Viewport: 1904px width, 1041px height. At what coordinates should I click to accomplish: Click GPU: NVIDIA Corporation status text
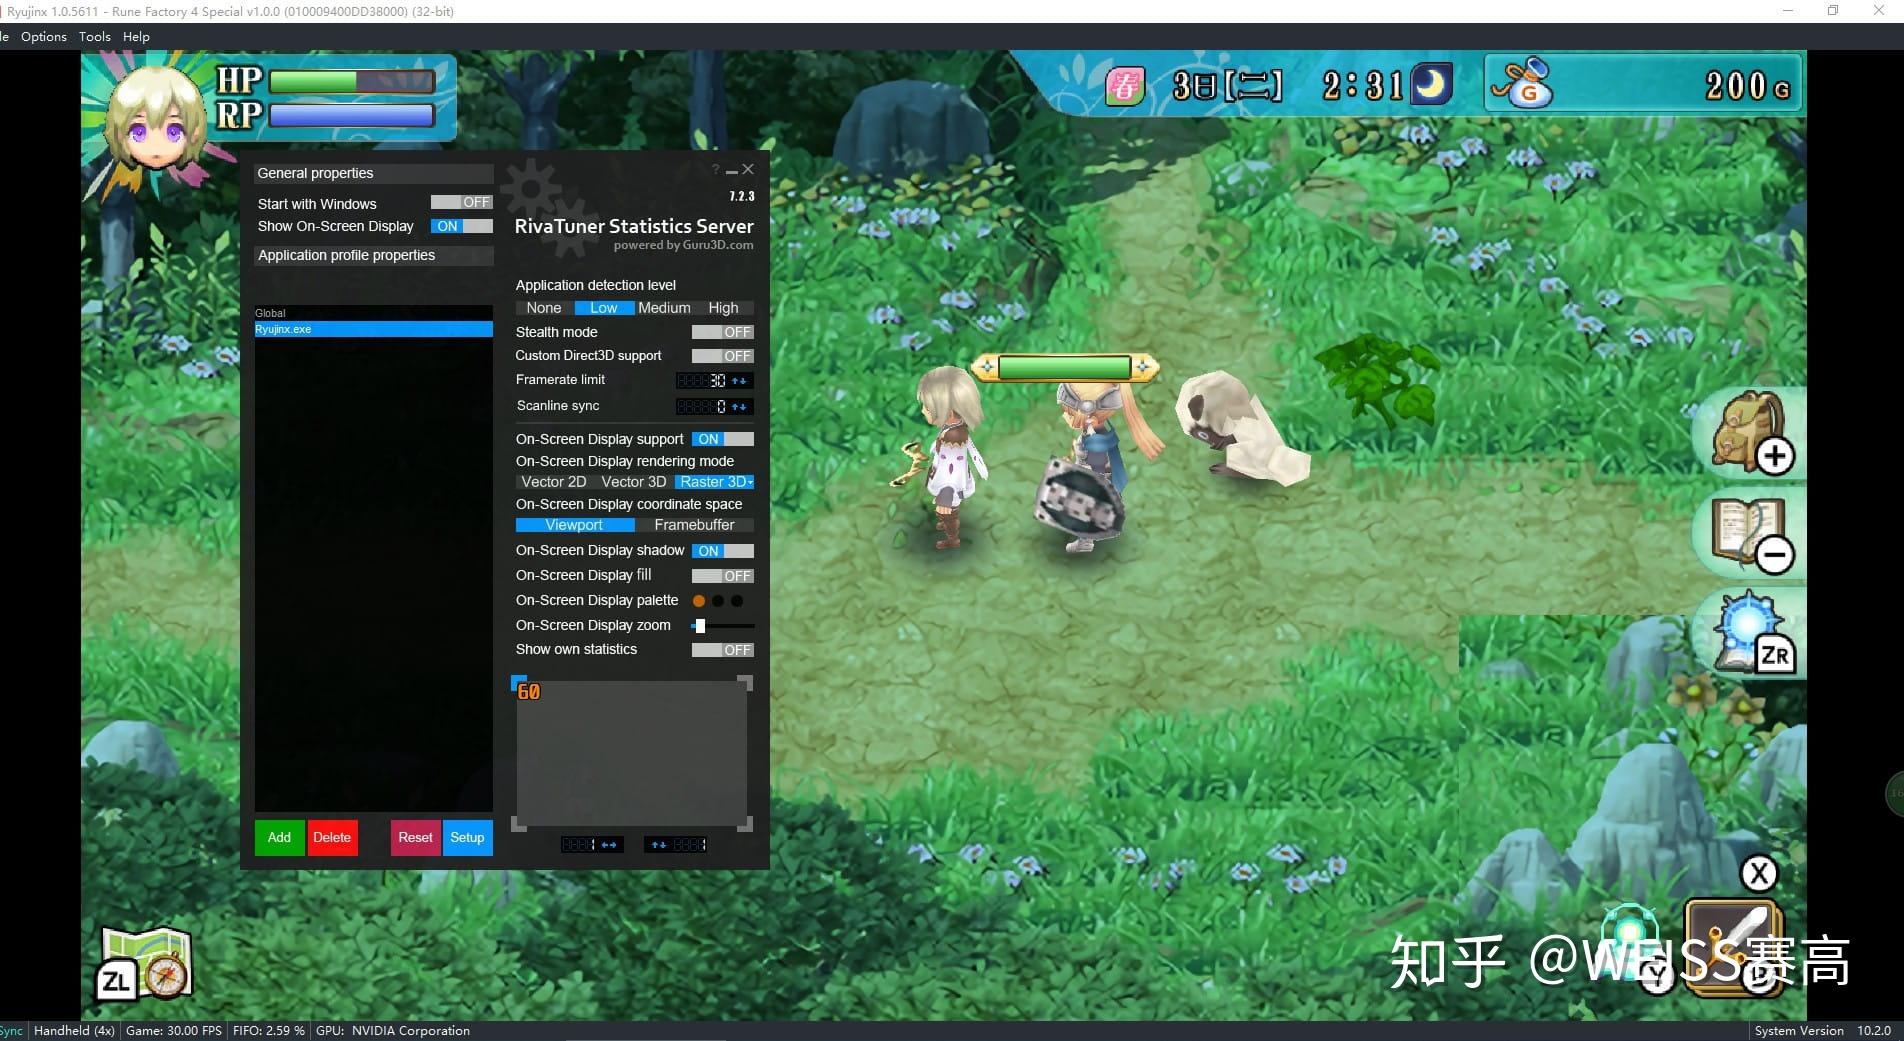coord(393,1031)
